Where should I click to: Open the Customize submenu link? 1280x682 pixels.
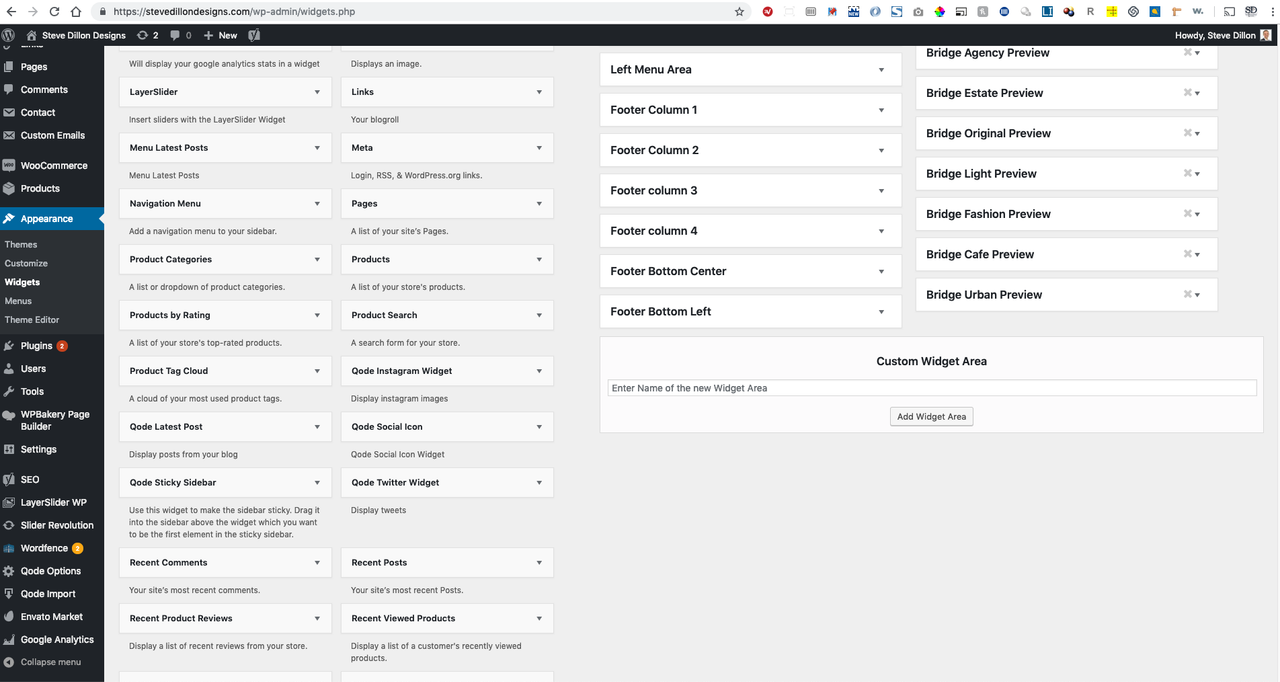click(26, 263)
